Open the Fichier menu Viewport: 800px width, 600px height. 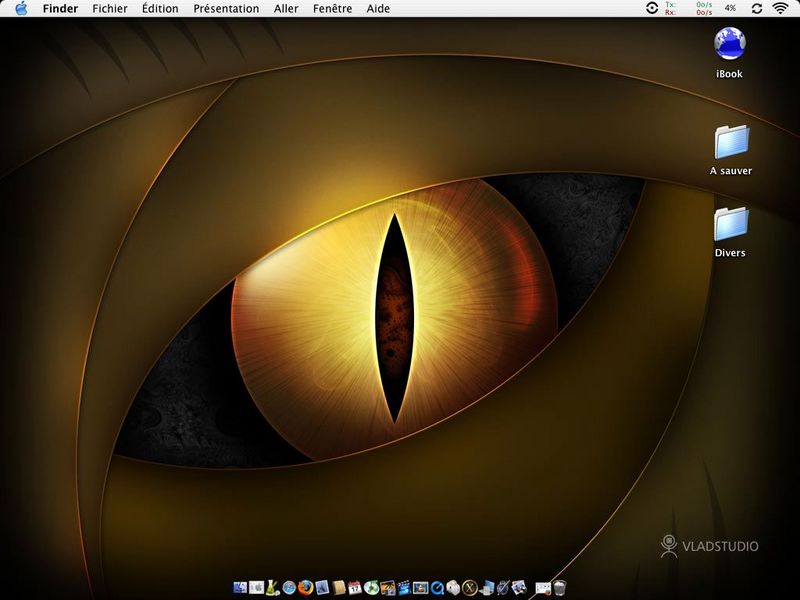pos(110,9)
